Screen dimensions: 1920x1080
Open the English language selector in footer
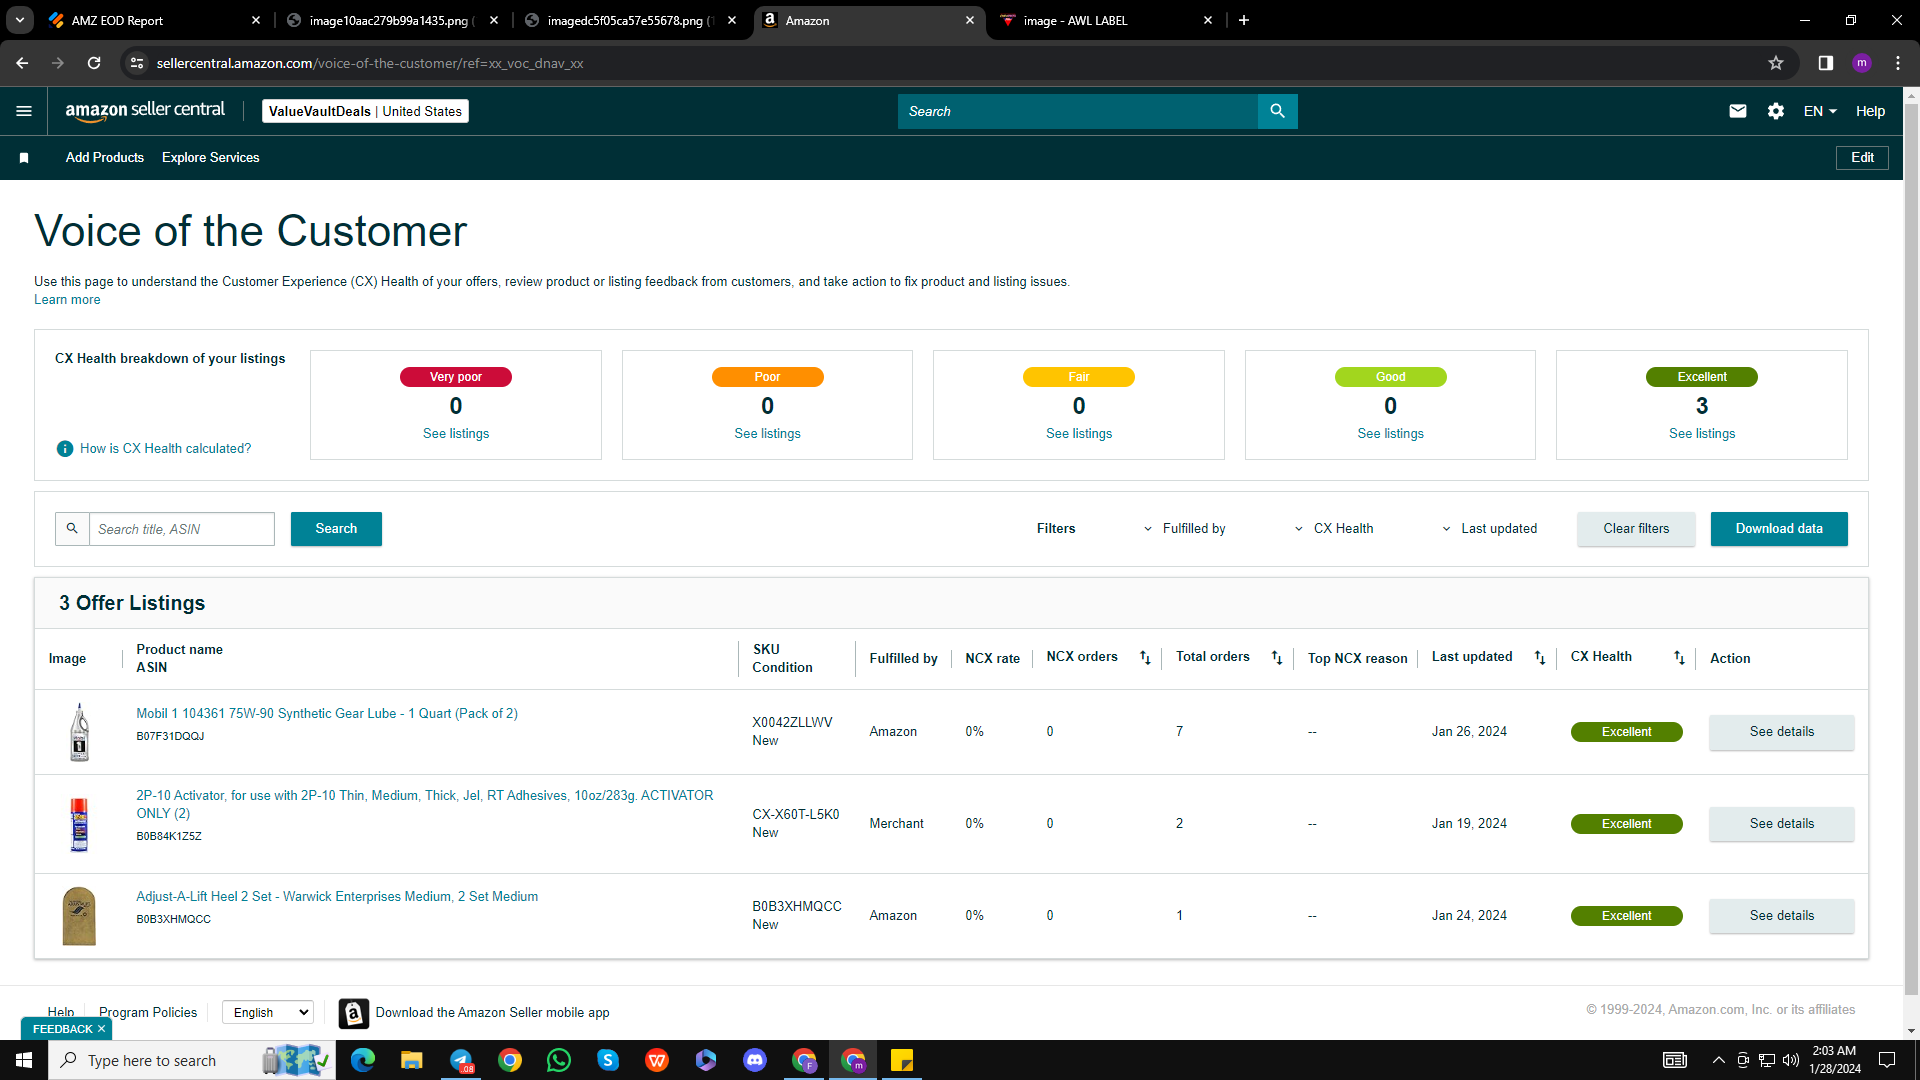coord(268,1013)
